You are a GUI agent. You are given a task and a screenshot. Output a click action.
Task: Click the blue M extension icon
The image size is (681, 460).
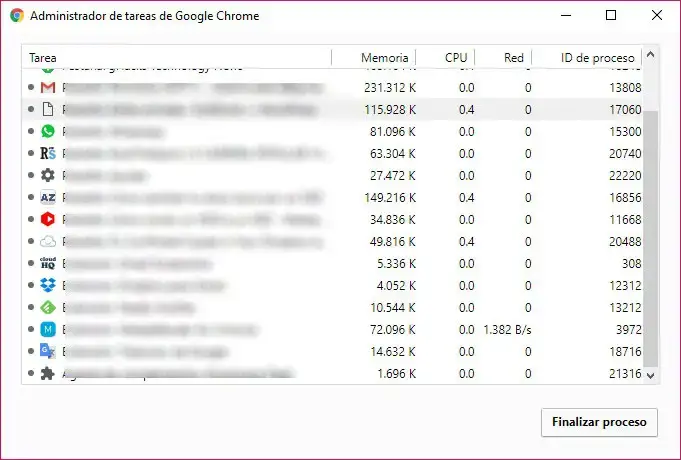click(48, 329)
